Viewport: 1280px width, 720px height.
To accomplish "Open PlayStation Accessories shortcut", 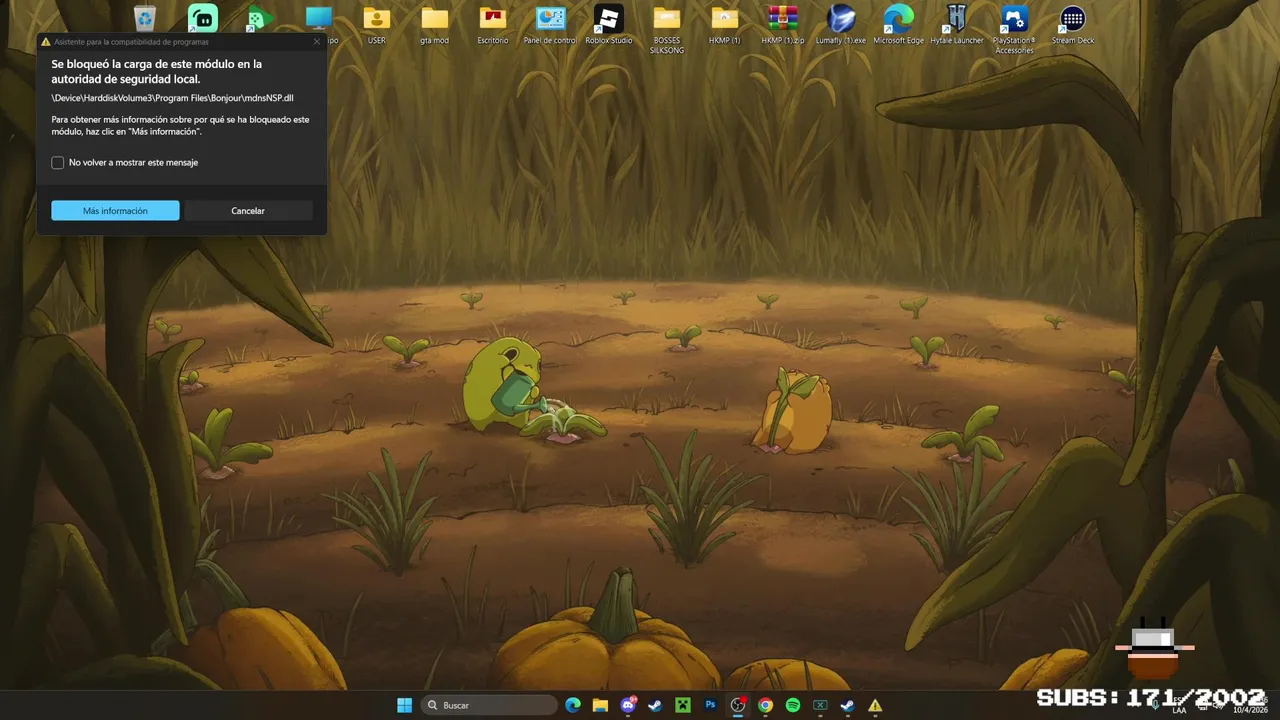I will [1014, 29].
